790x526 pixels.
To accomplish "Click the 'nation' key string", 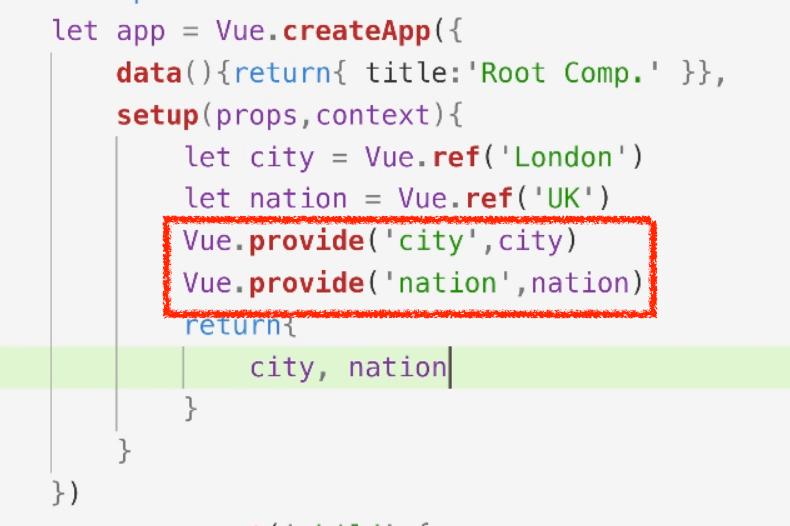I will (447, 283).
